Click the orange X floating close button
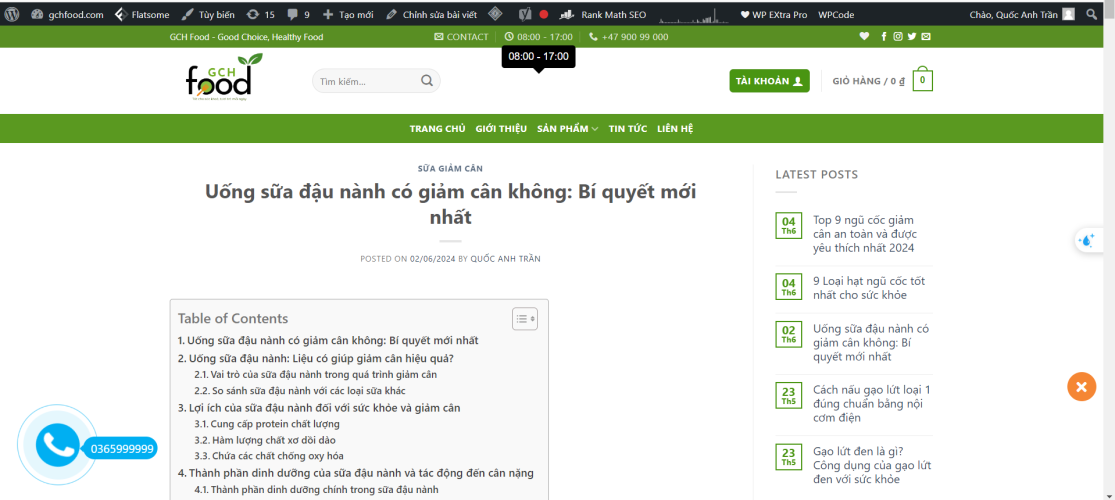This screenshot has width=1115, height=500. pyautogui.click(x=1081, y=387)
